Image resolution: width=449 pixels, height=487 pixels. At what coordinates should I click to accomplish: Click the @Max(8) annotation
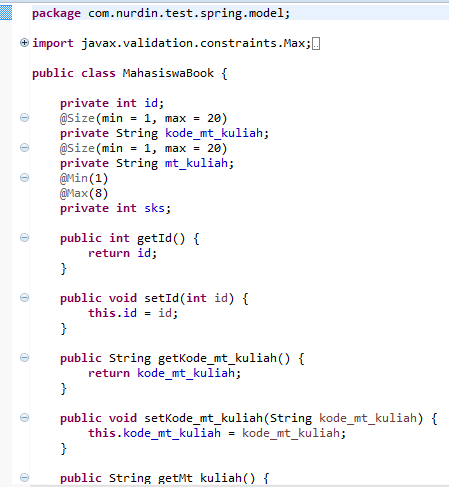click(x=84, y=193)
